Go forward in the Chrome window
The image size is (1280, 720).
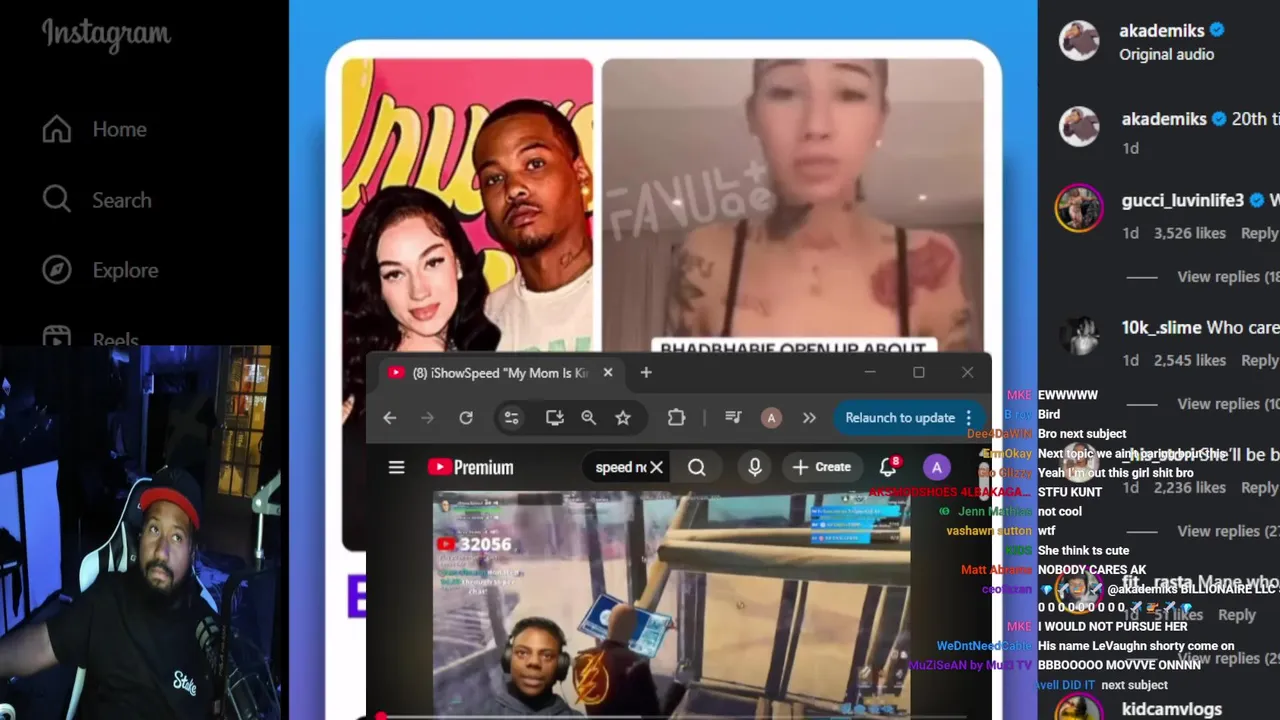click(x=427, y=418)
